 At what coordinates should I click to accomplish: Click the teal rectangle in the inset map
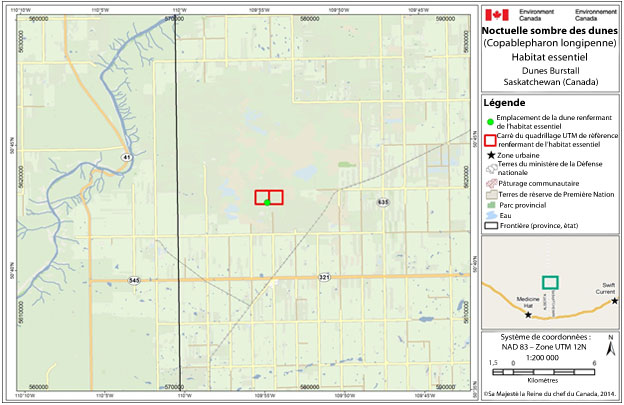(549, 283)
